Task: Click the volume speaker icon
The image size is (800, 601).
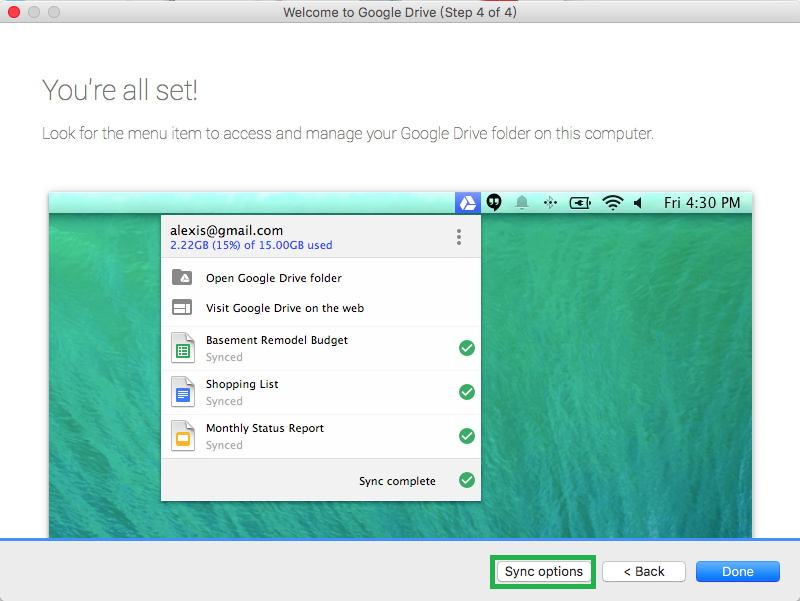Action: coord(638,203)
